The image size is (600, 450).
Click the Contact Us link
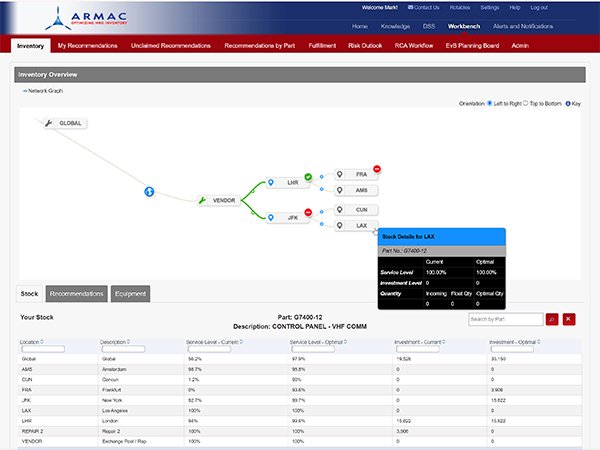point(424,8)
